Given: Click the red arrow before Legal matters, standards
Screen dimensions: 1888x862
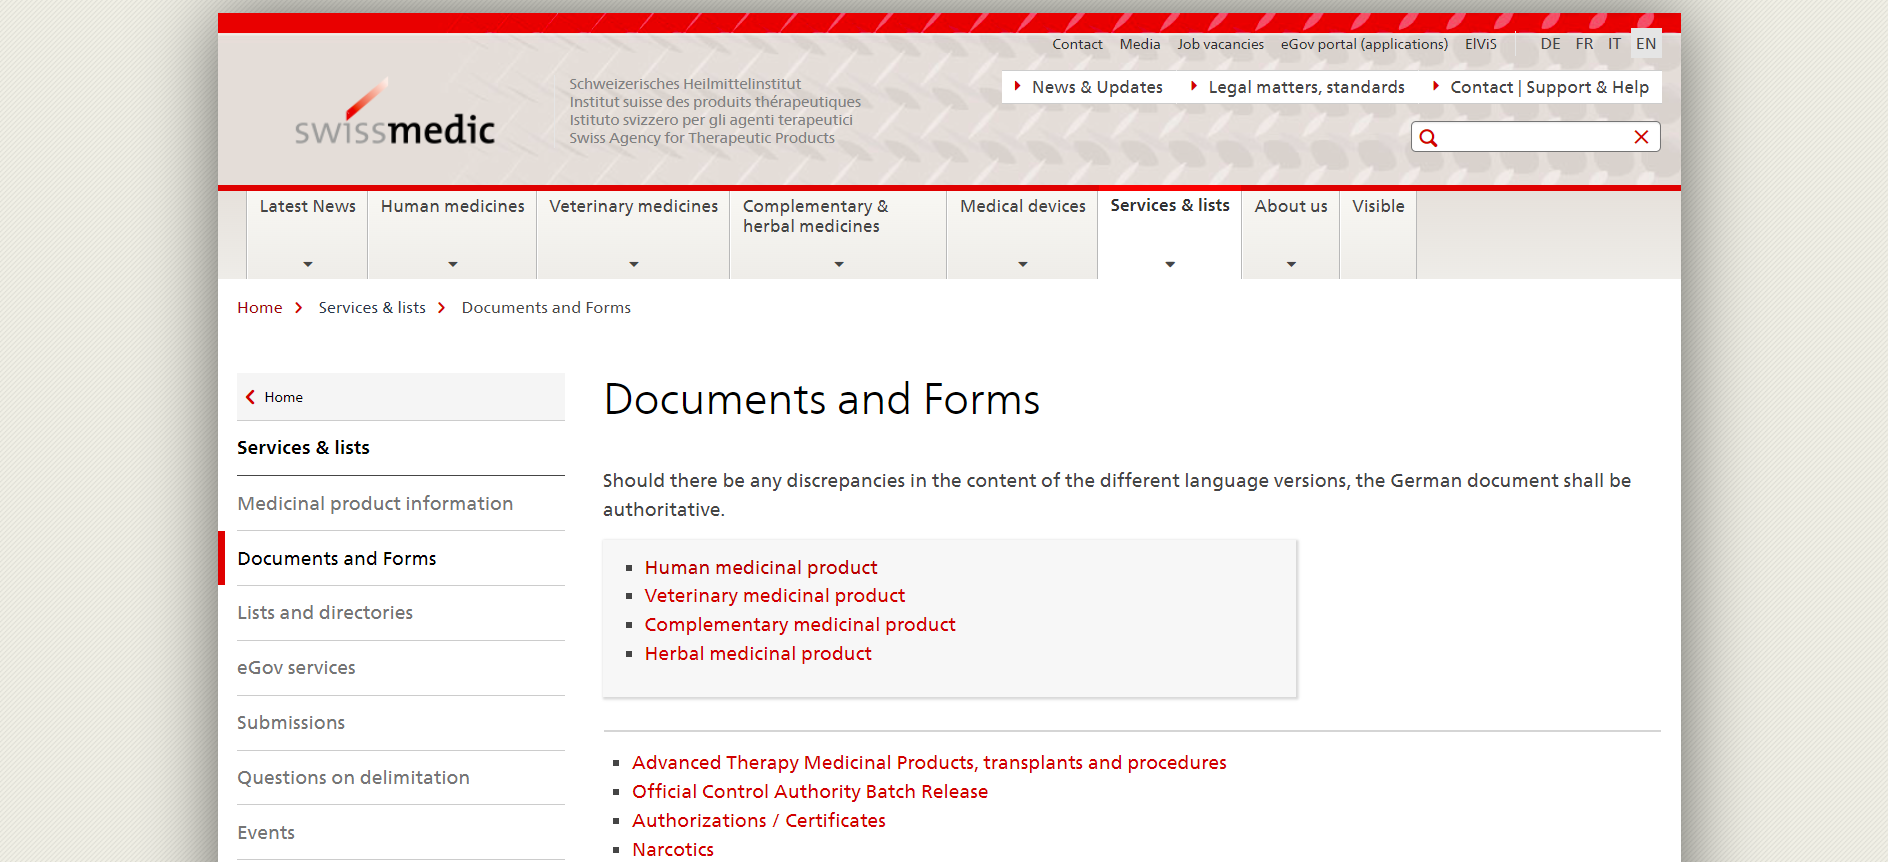Looking at the screenshot, I should click(1193, 87).
